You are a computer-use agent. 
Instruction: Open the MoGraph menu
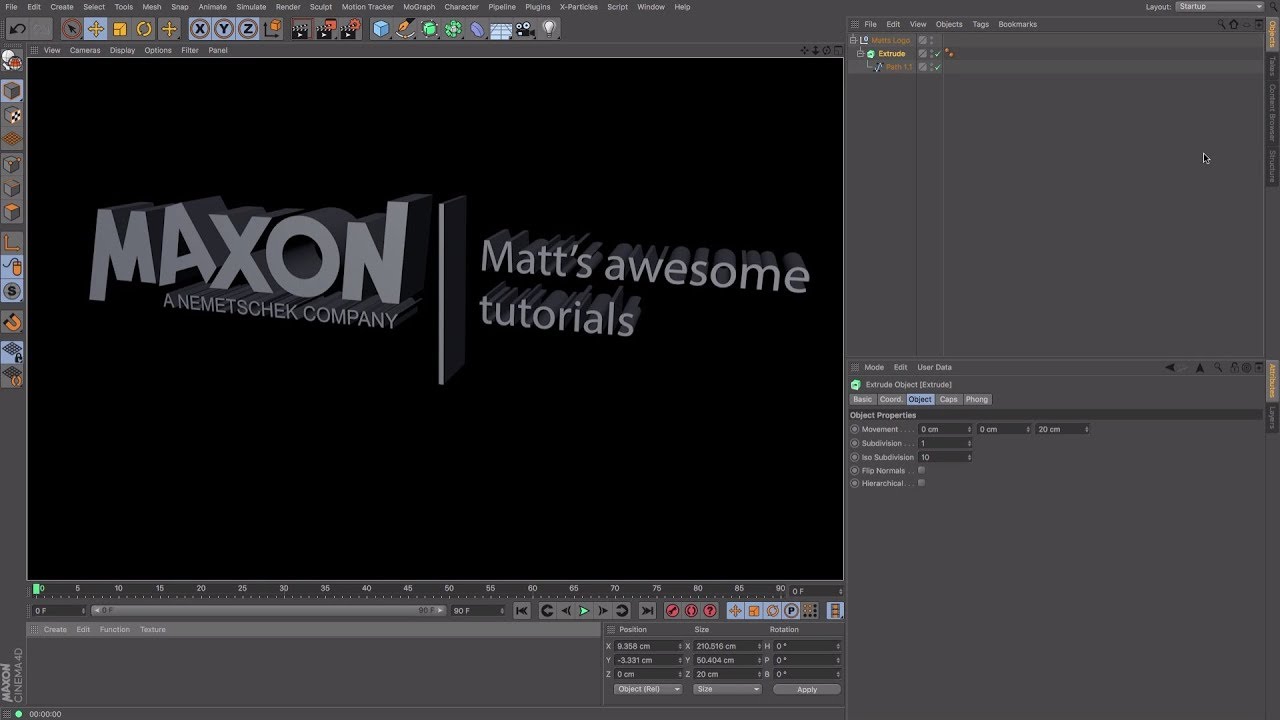(x=419, y=7)
